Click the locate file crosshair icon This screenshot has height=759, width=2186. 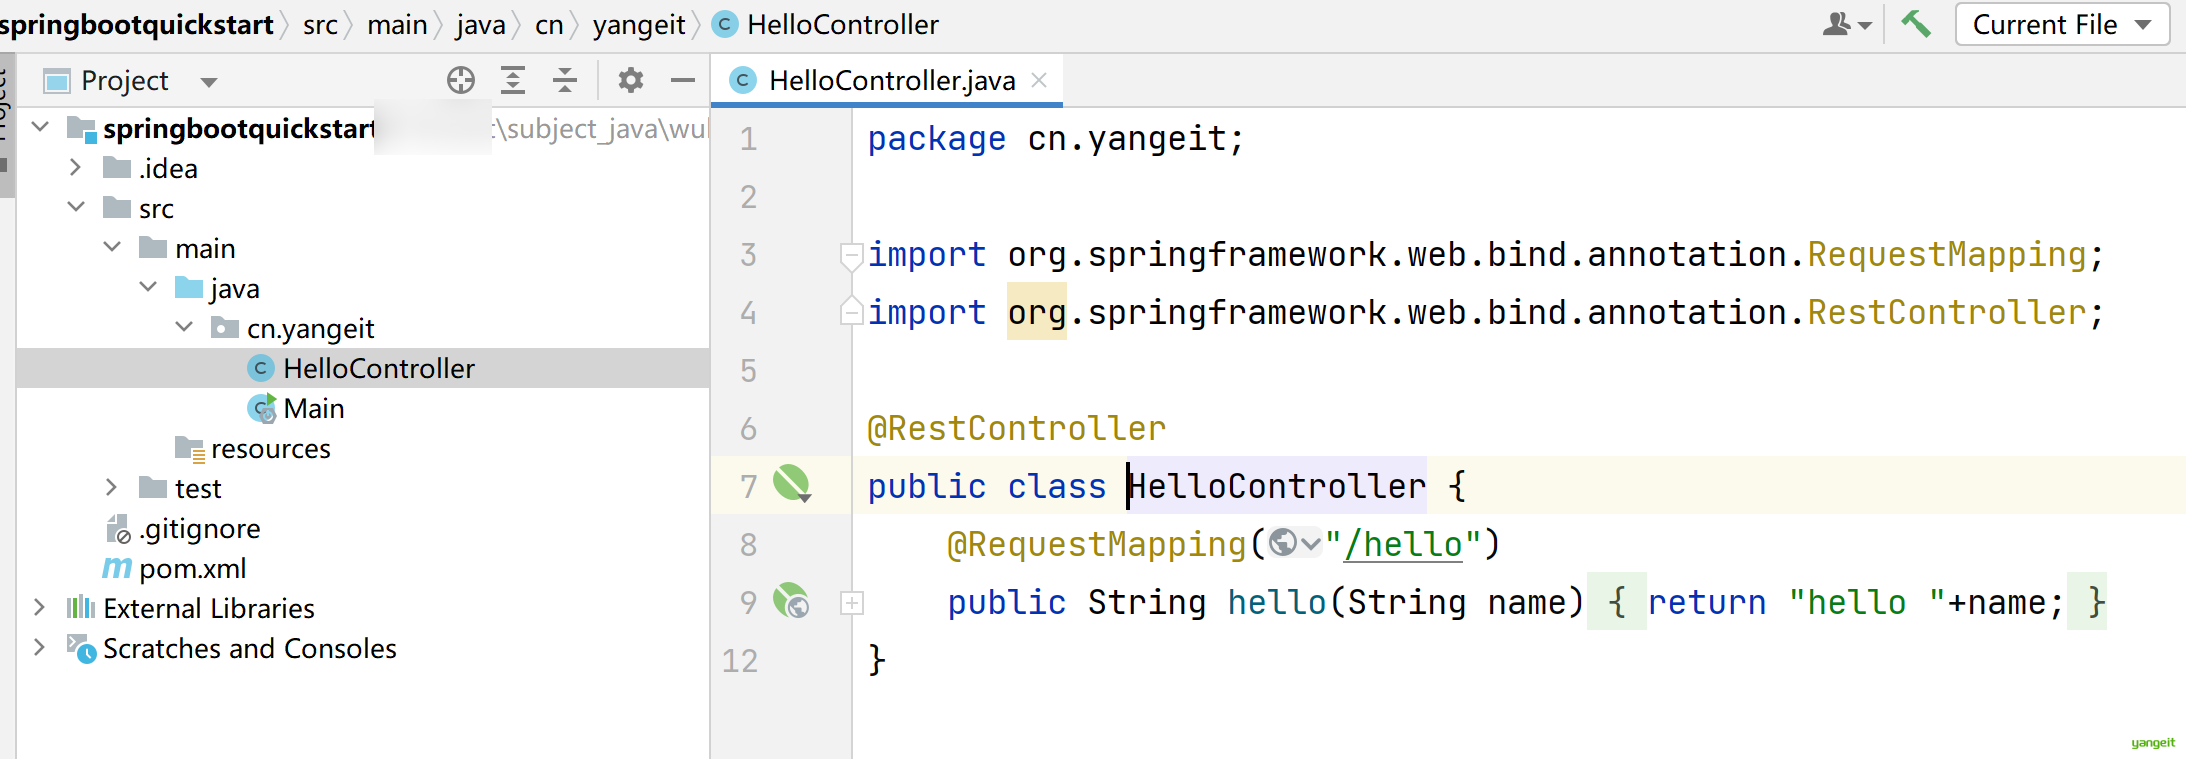461,80
